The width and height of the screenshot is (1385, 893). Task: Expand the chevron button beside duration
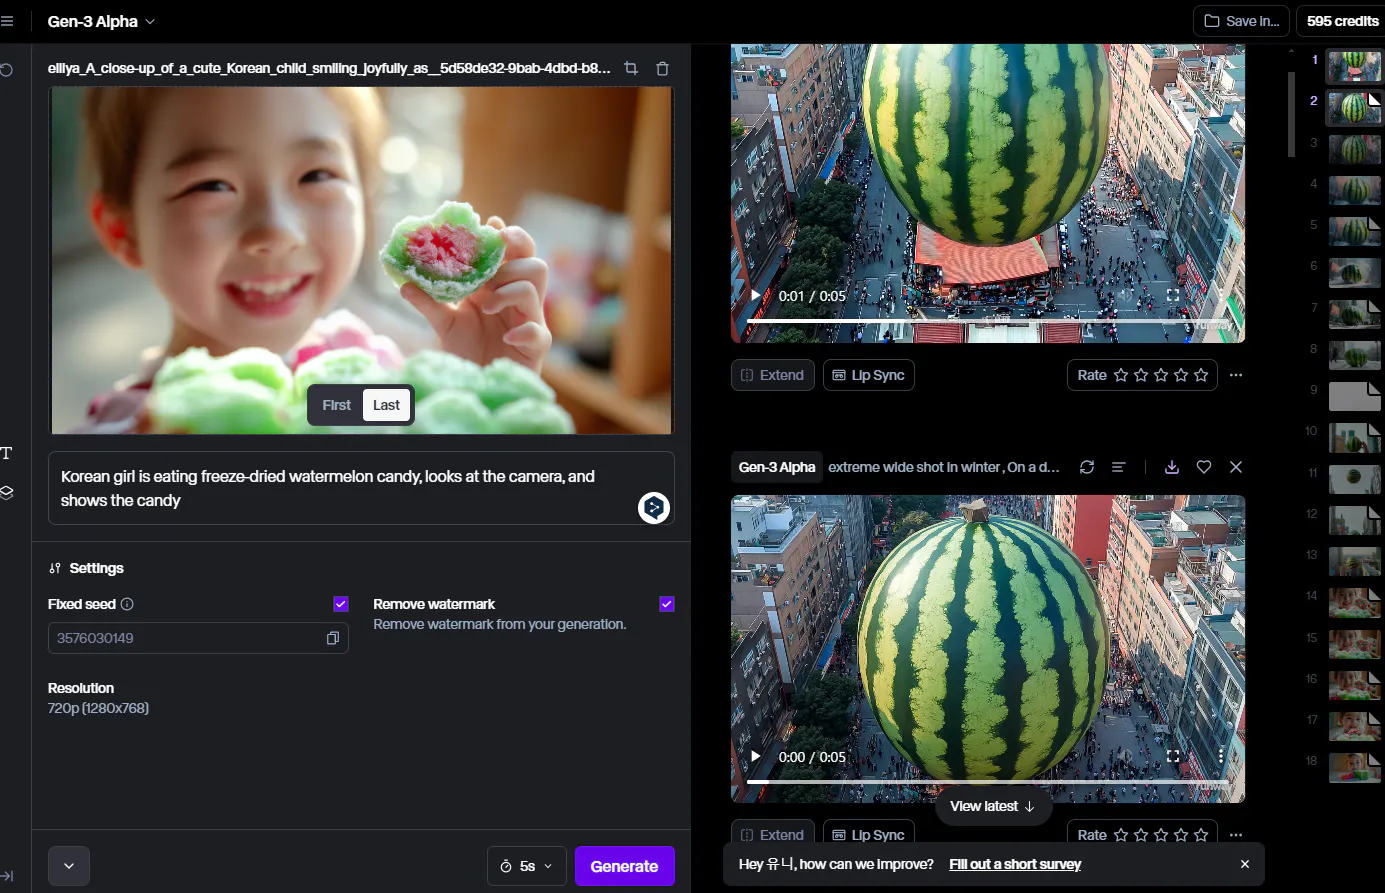click(69, 866)
